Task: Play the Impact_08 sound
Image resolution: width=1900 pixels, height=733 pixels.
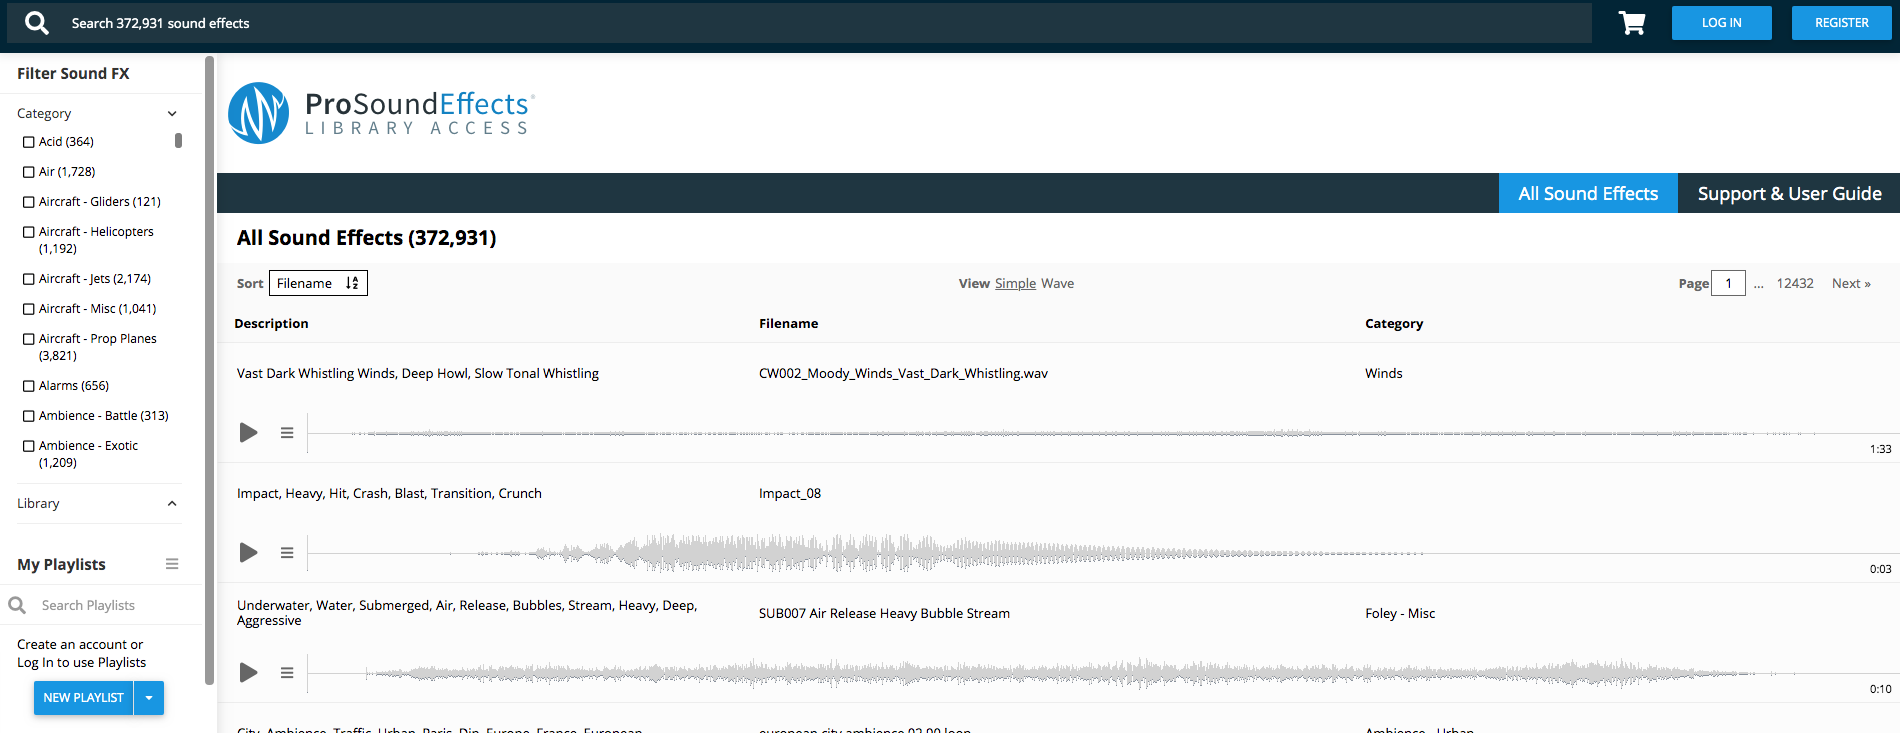Action: pos(249,553)
